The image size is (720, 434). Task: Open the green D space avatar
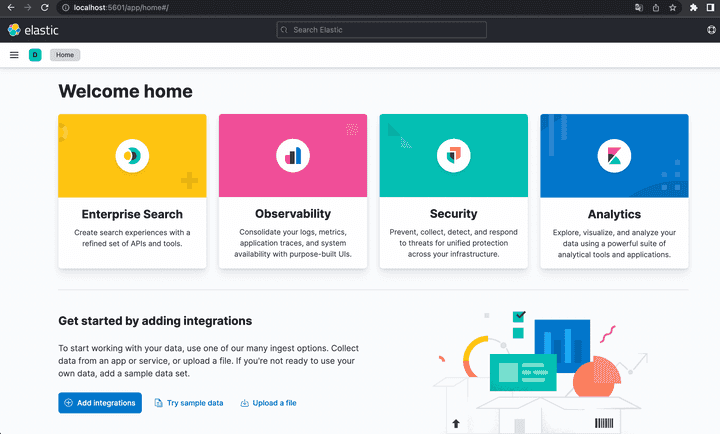35,55
